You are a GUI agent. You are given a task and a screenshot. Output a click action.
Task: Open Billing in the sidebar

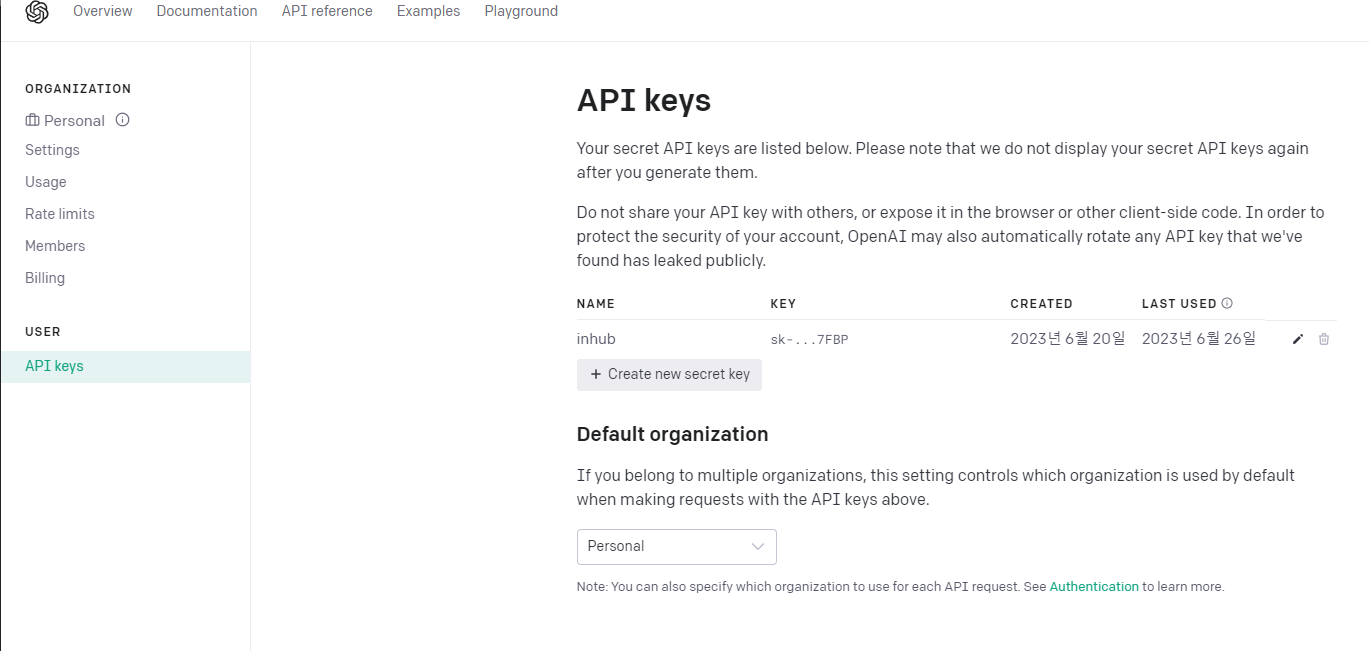(x=45, y=278)
